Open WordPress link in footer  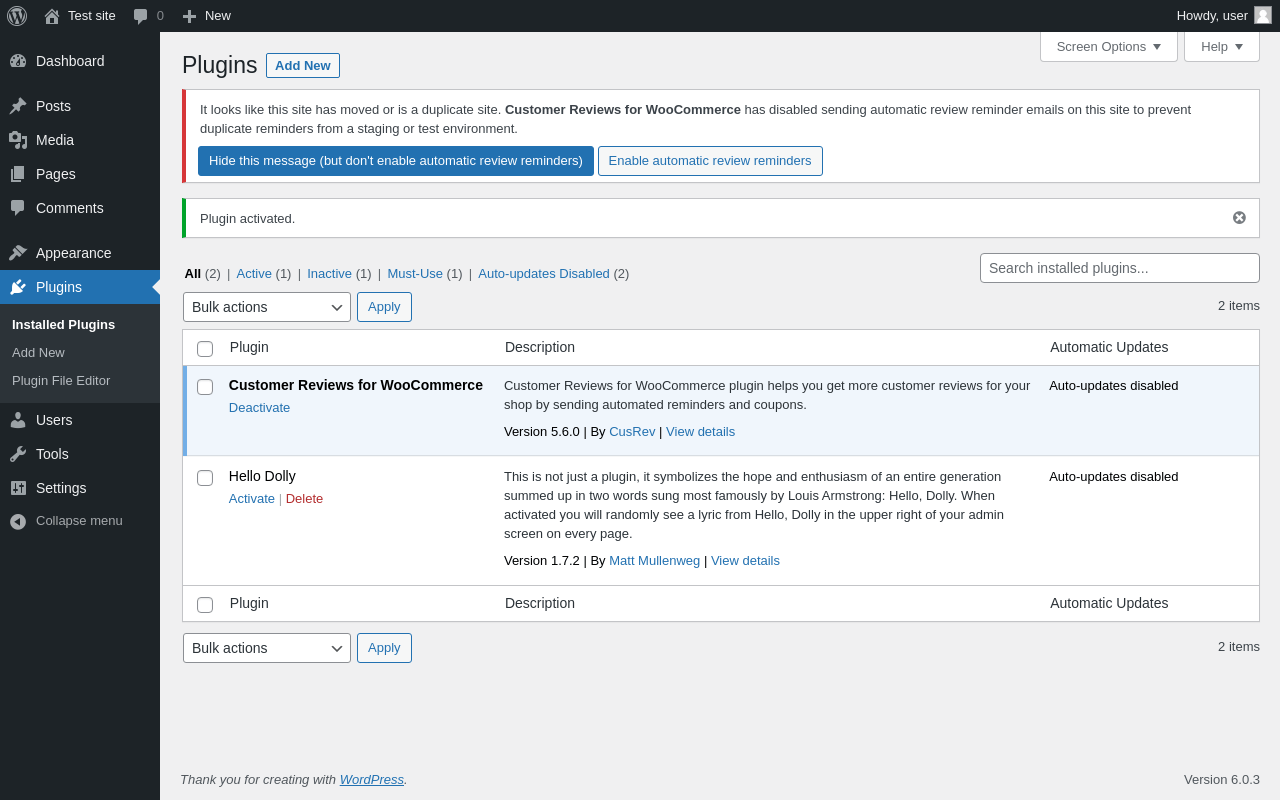[x=372, y=780]
